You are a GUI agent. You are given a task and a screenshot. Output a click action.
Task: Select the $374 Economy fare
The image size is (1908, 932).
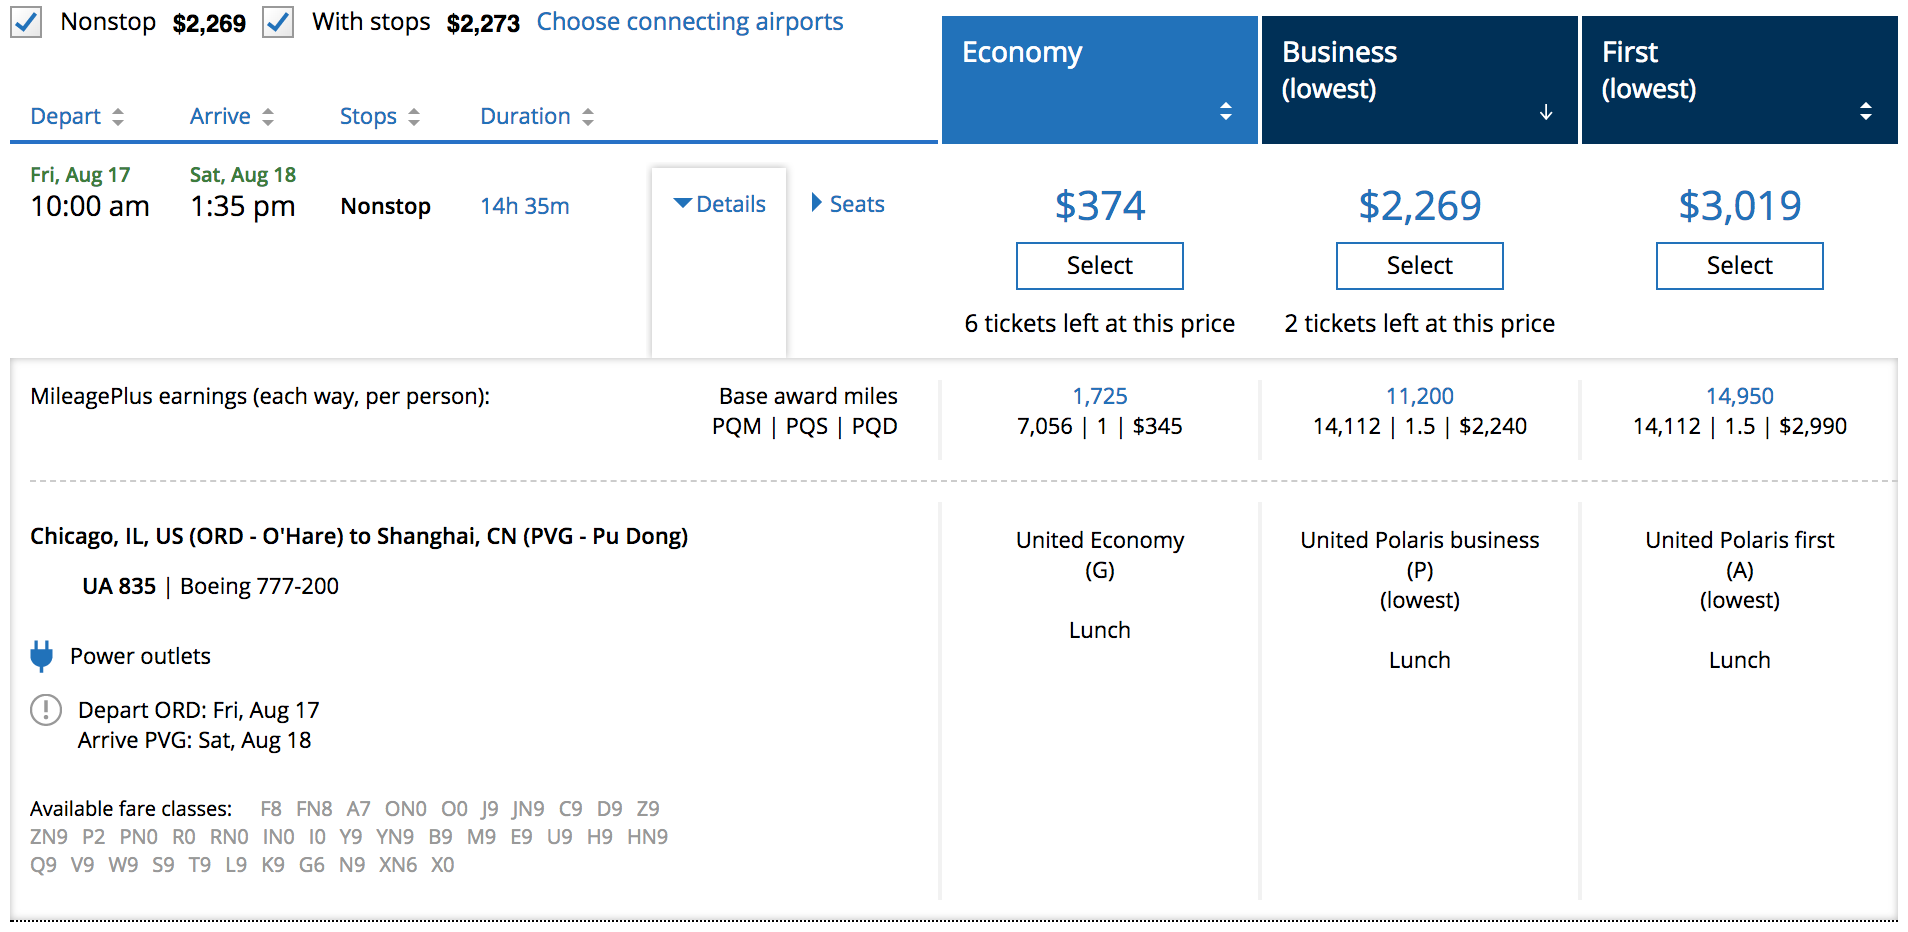[1099, 266]
